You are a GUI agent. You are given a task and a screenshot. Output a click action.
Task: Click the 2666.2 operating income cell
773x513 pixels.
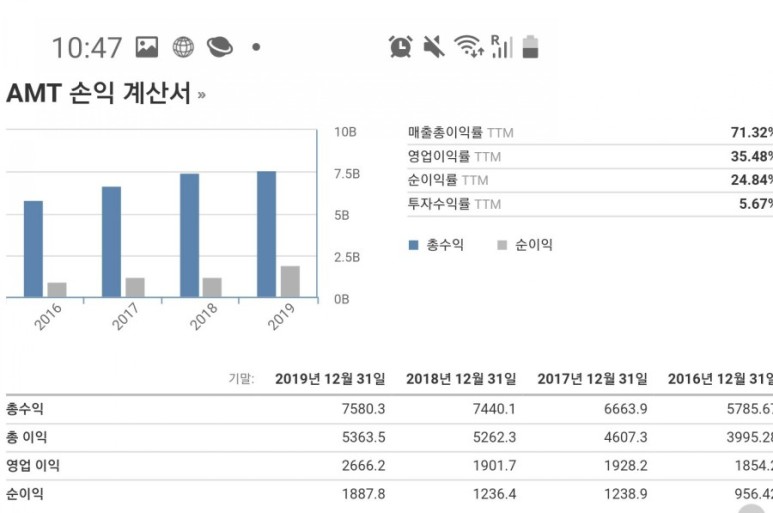363,466
